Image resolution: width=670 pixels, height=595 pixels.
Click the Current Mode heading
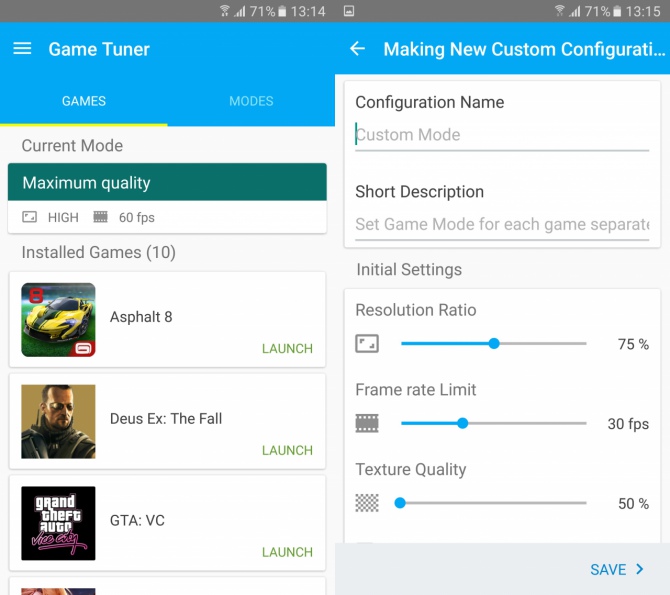72,146
